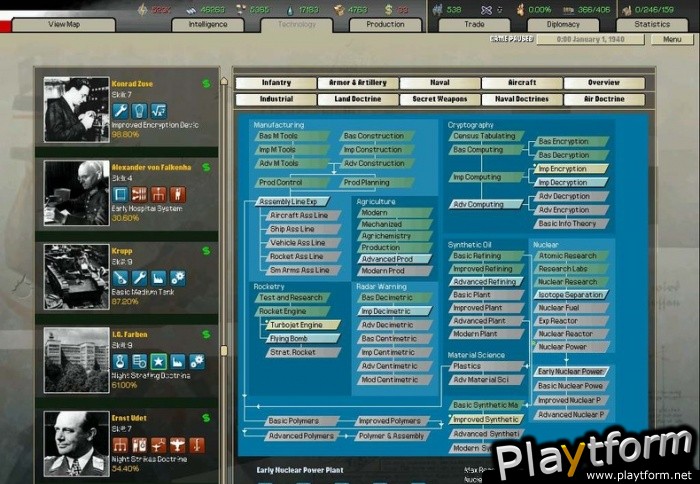The height and width of the screenshot is (484, 700).
Task: Open the Diplomacy tab
Action: click(x=563, y=25)
